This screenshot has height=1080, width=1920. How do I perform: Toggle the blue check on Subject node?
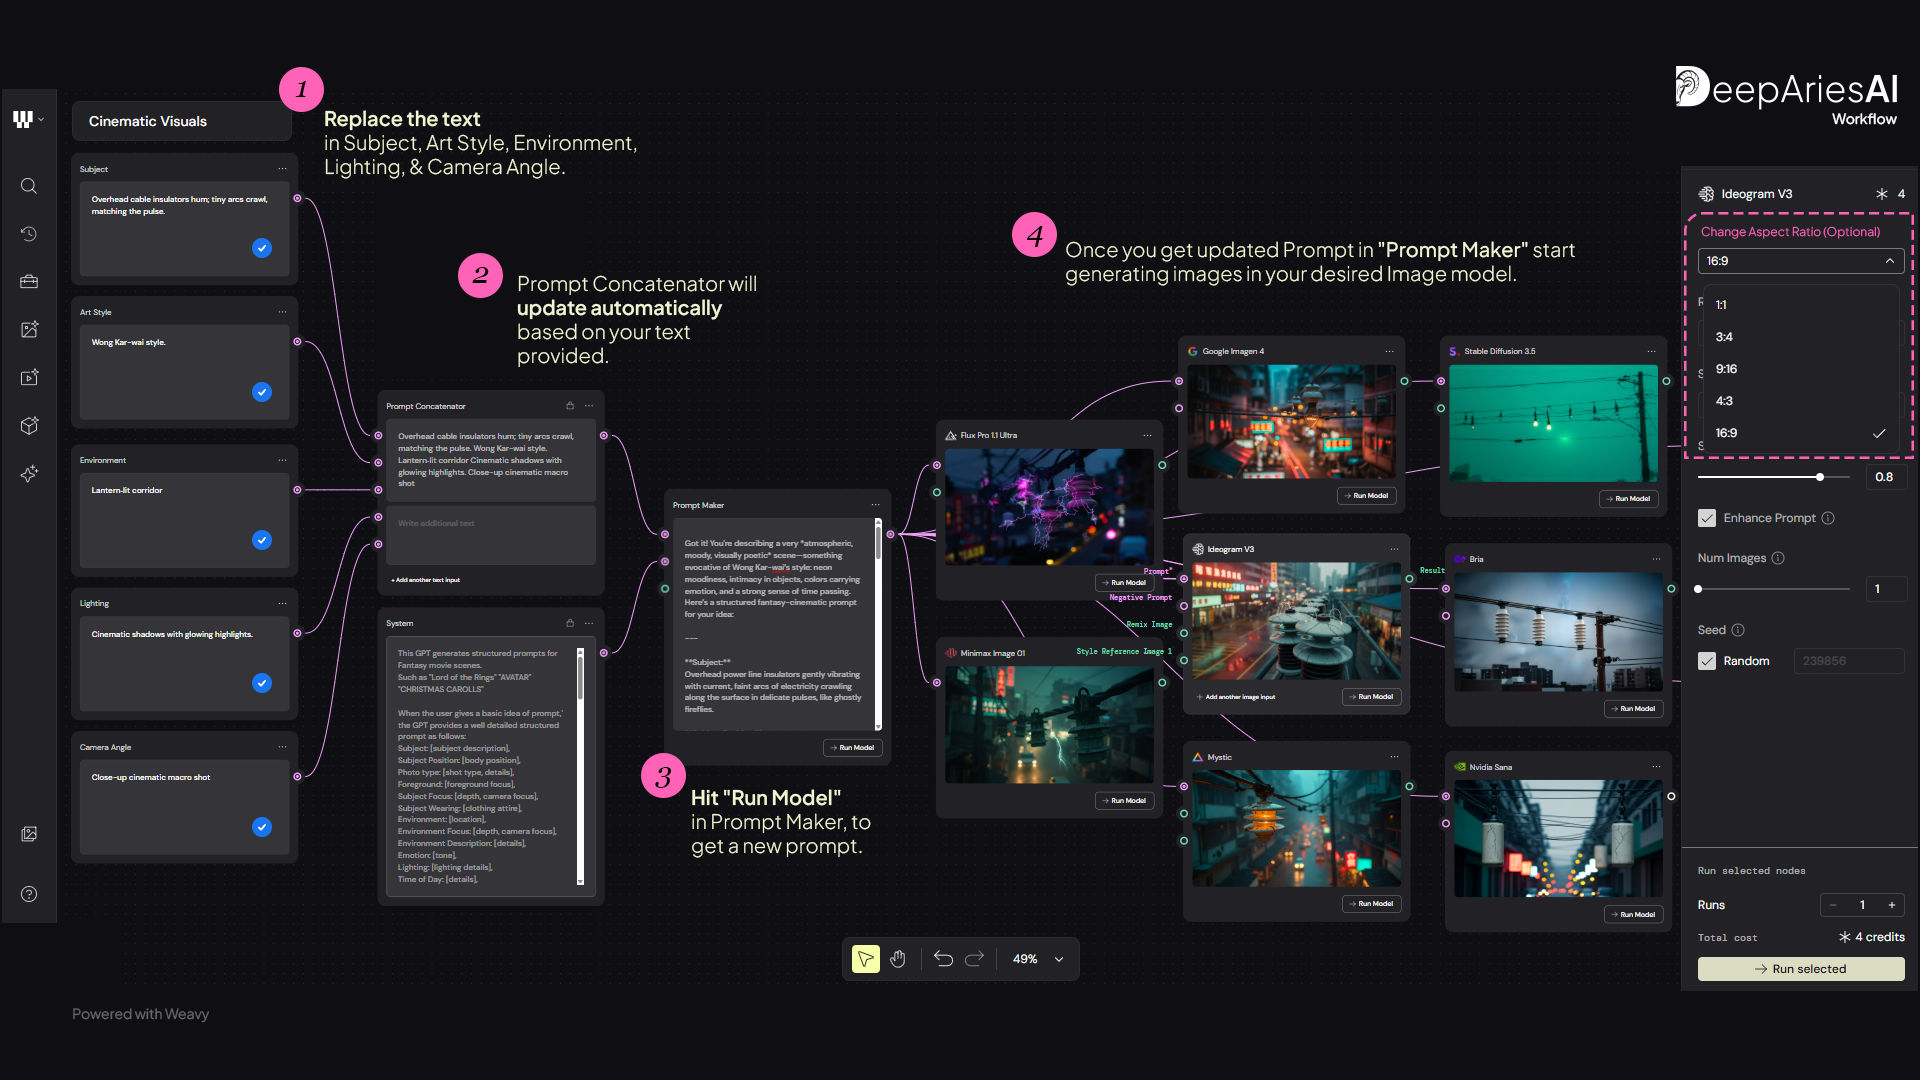pos(262,248)
